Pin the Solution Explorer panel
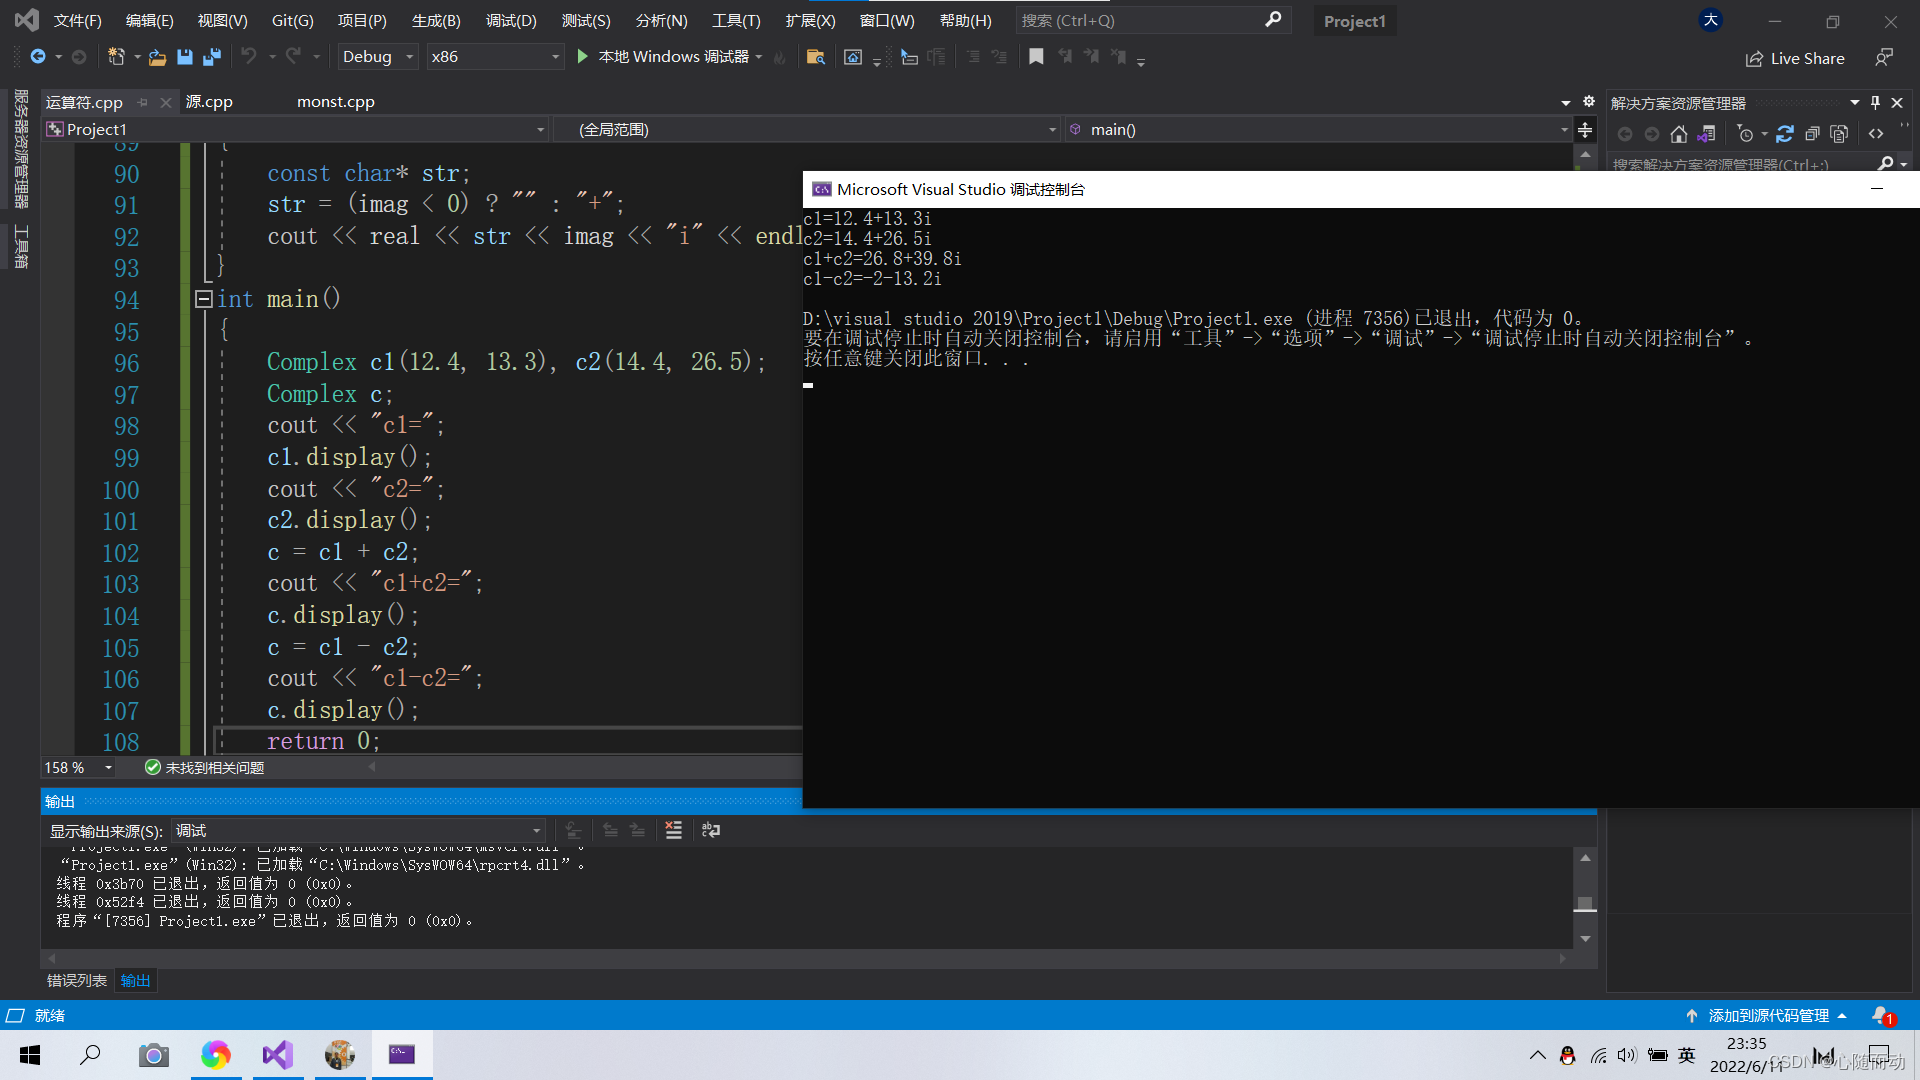The width and height of the screenshot is (1920, 1080). (1875, 102)
